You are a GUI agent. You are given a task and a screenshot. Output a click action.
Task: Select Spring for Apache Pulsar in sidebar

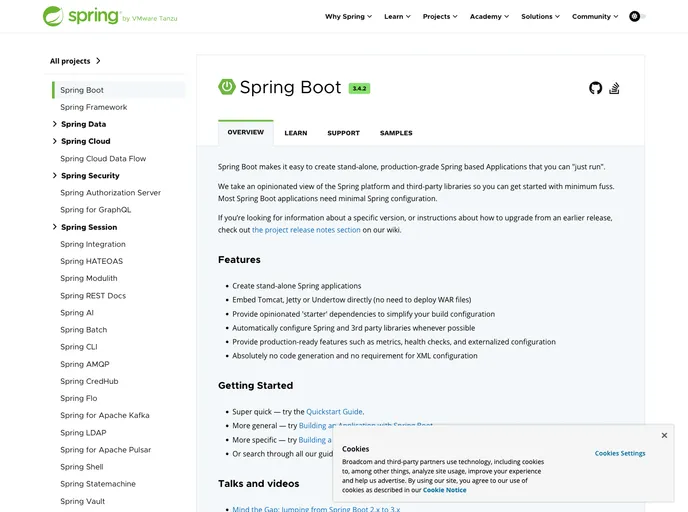coord(105,450)
